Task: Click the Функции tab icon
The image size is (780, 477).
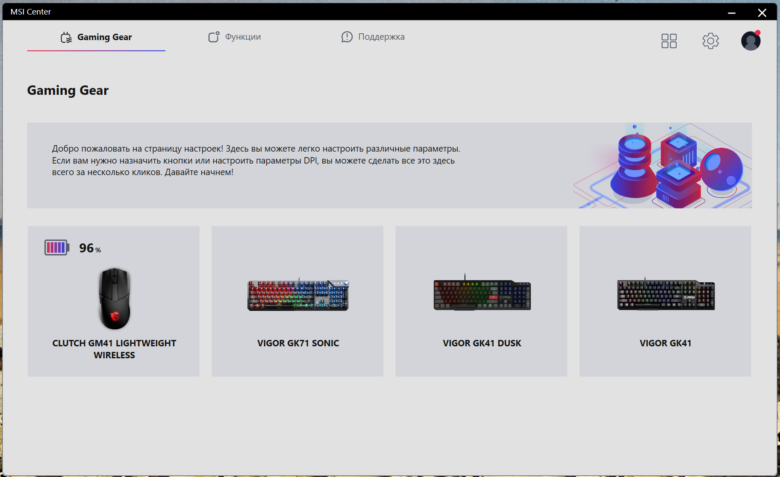Action: click(x=213, y=37)
